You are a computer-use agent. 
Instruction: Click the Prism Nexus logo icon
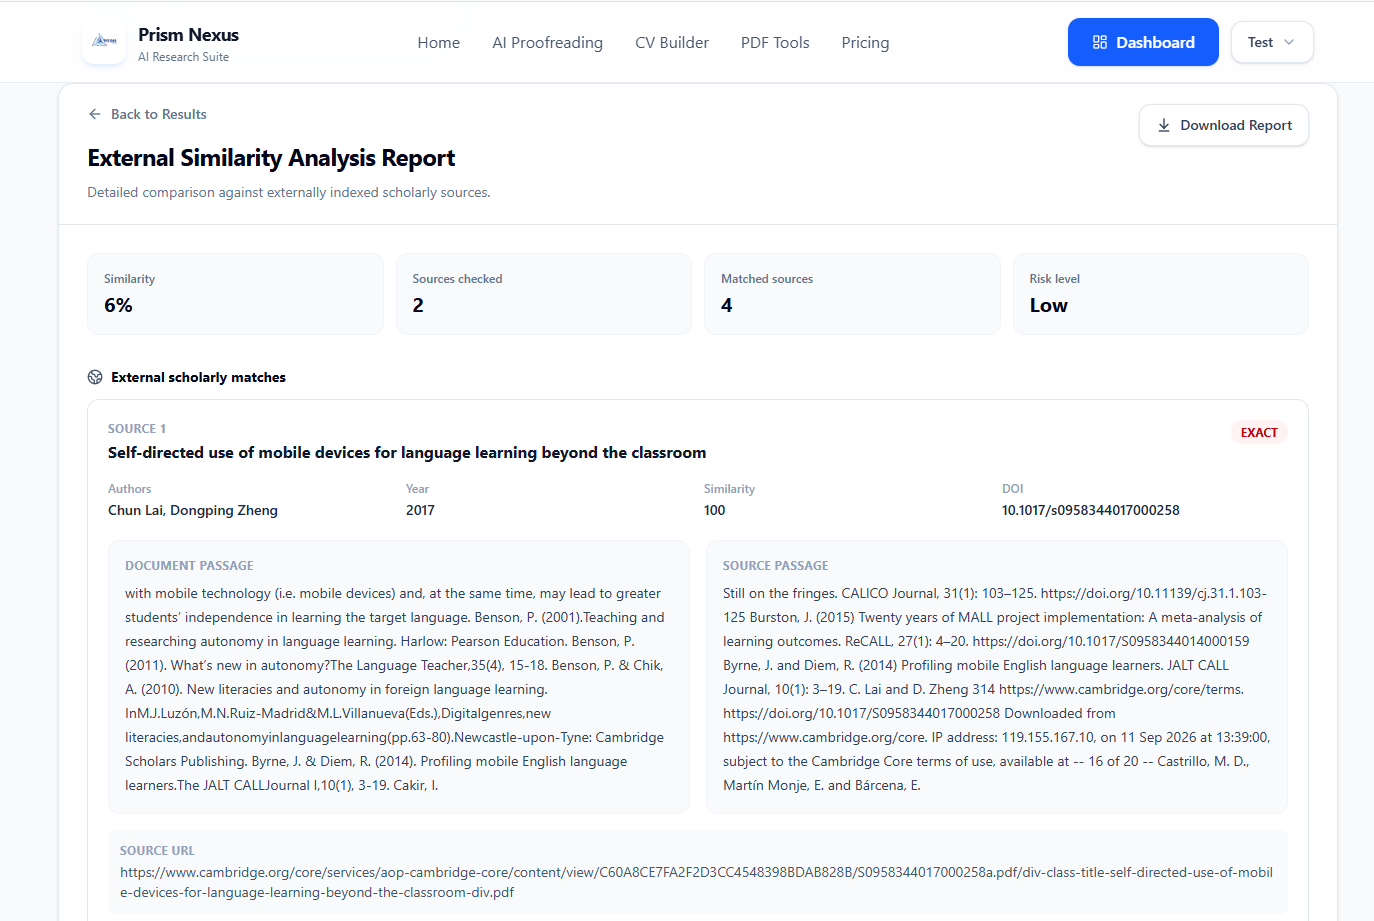coord(104,42)
